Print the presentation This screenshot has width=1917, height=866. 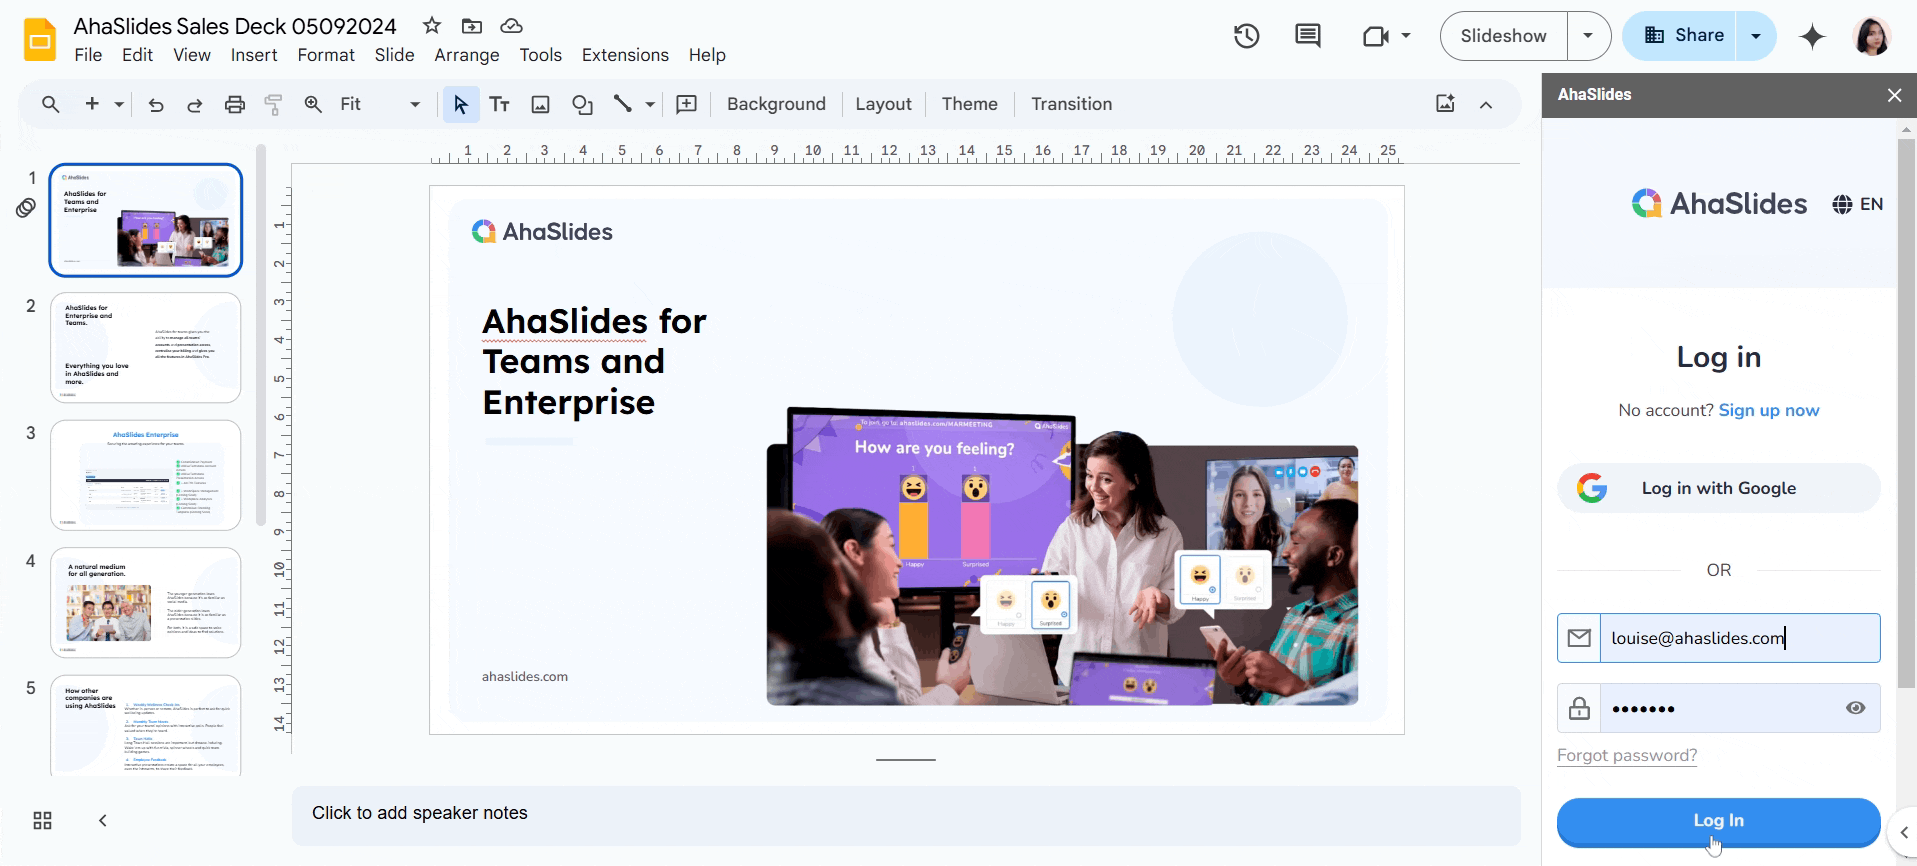click(235, 104)
